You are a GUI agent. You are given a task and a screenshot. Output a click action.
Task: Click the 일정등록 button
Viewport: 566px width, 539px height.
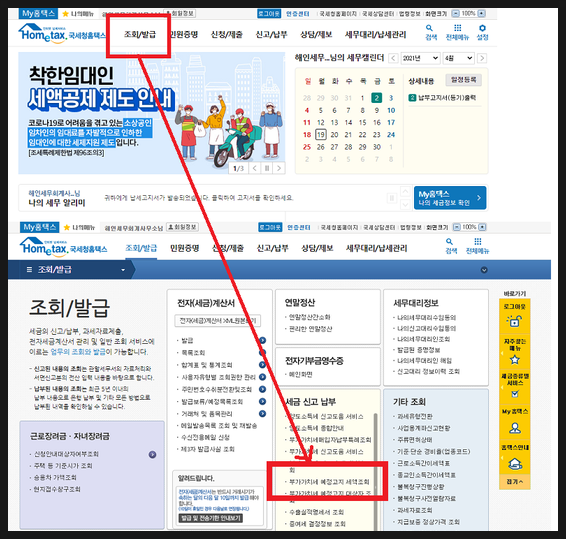463,79
